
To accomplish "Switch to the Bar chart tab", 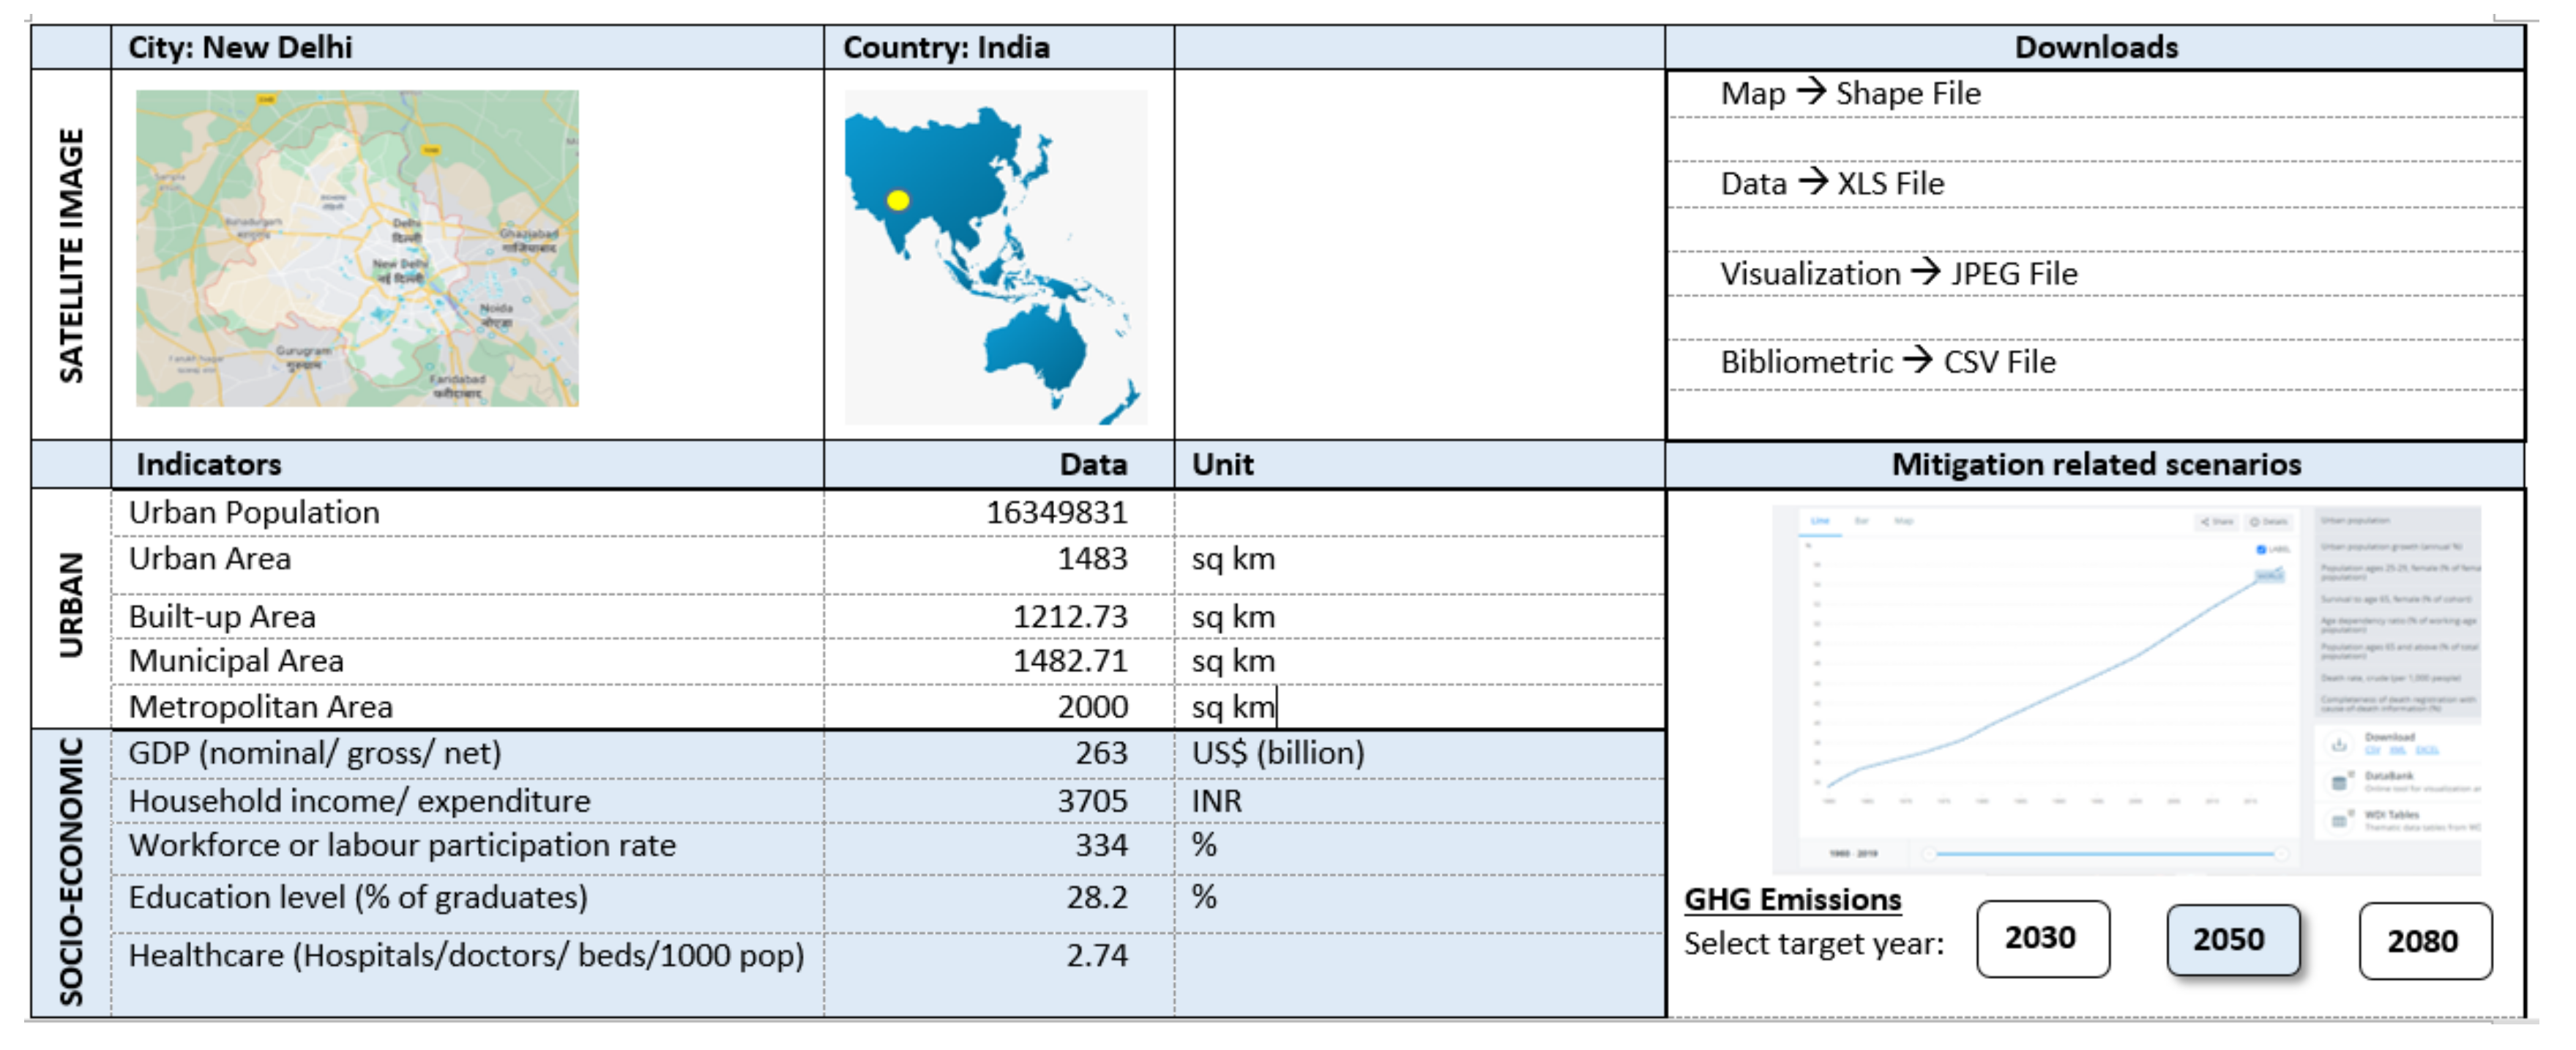I will point(1862,522).
